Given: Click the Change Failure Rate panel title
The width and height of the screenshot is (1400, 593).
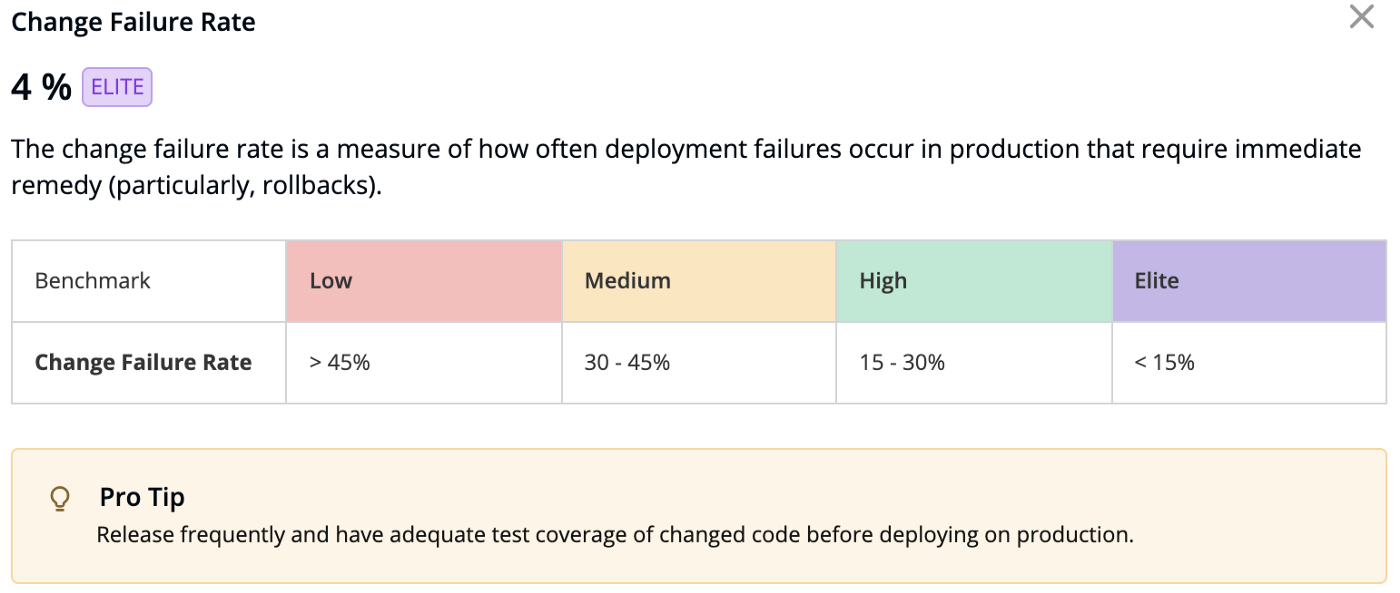Looking at the screenshot, I should (x=133, y=22).
